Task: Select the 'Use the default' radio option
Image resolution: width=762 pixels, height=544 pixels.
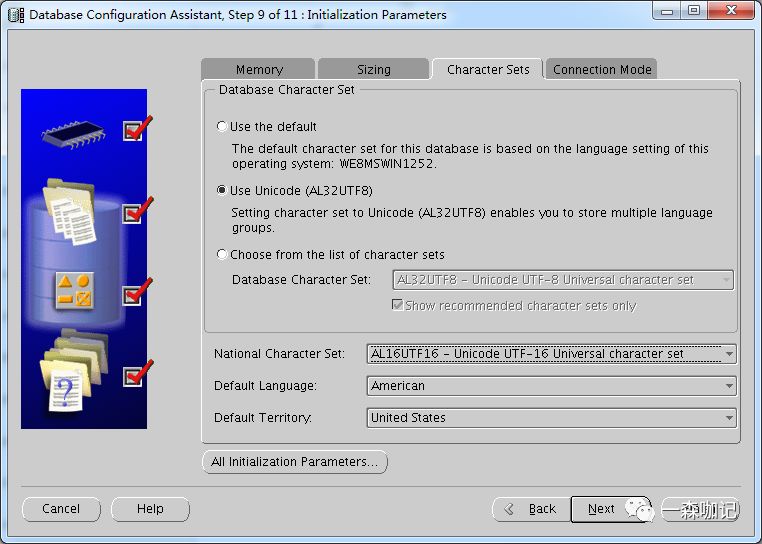Action: click(x=222, y=127)
